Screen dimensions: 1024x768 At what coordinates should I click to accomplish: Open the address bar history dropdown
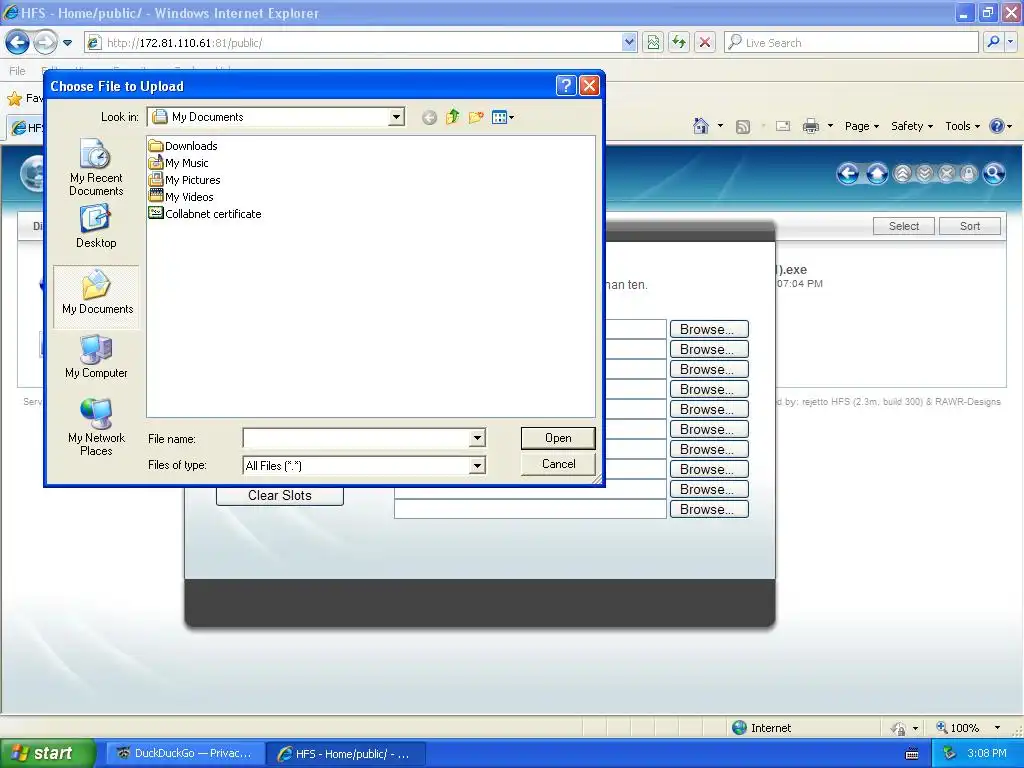629,42
